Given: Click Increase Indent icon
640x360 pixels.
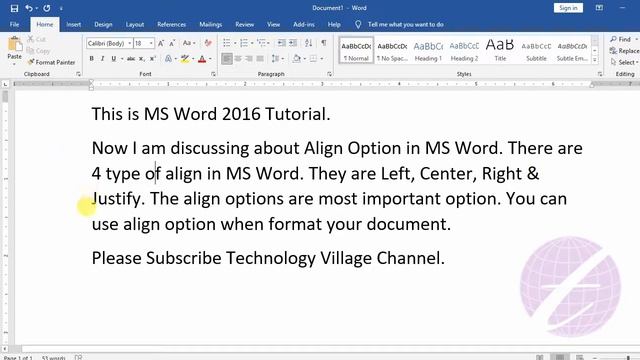Looking at the screenshot, I should [x=293, y=43].
